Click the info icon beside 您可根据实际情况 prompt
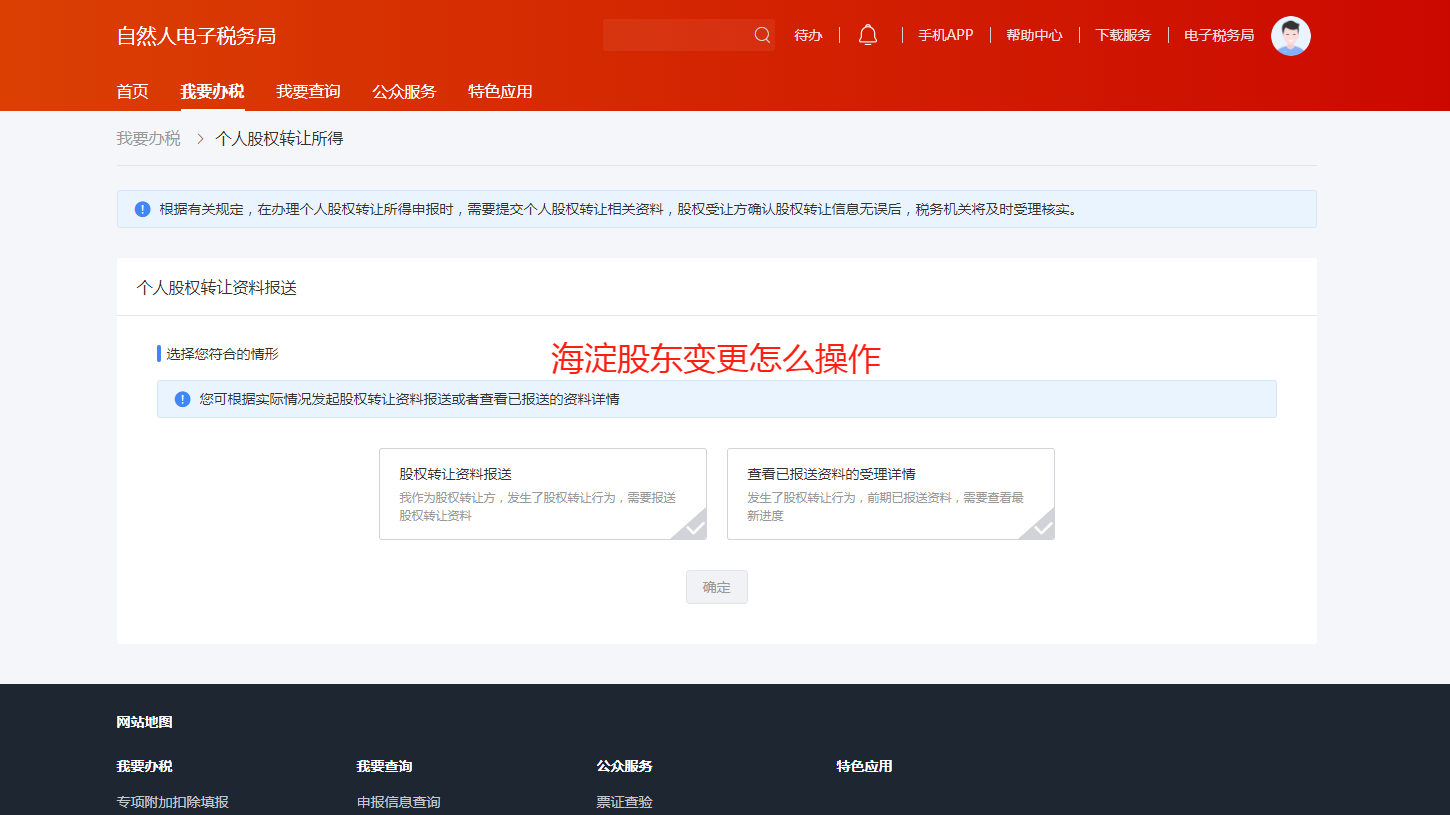Screen dimensions: 1450x815 click(x=180, y=398)
